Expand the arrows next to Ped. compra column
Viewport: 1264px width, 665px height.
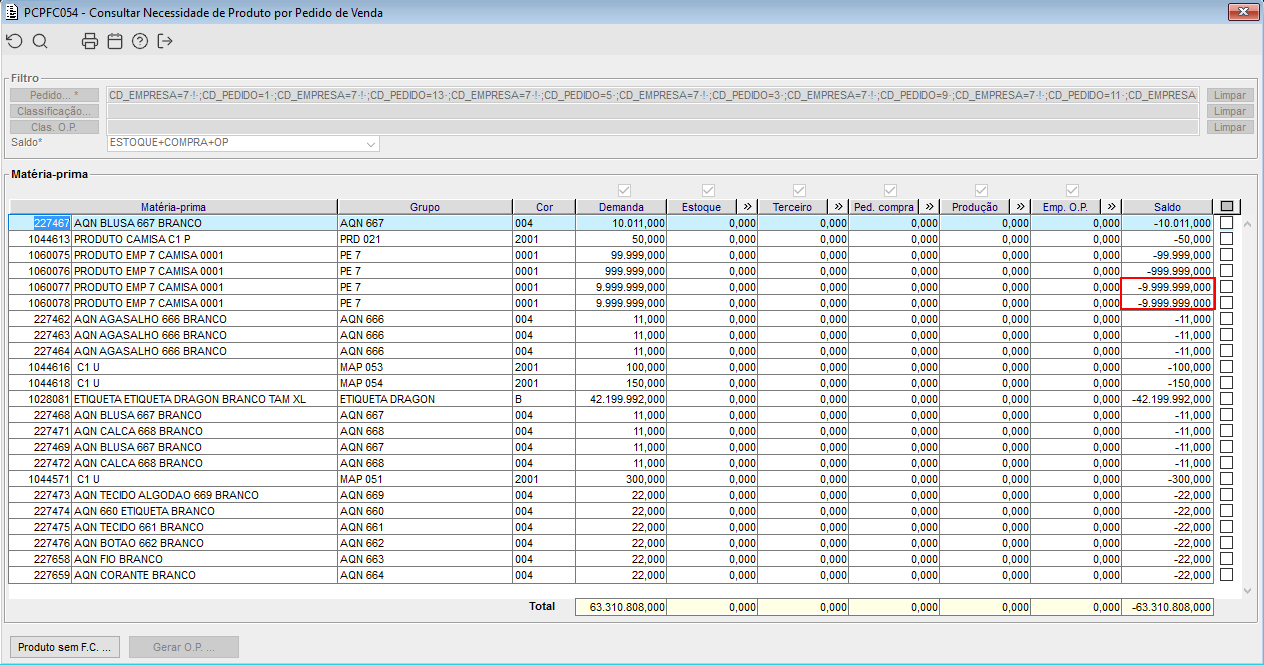click(x=928, y=207)
